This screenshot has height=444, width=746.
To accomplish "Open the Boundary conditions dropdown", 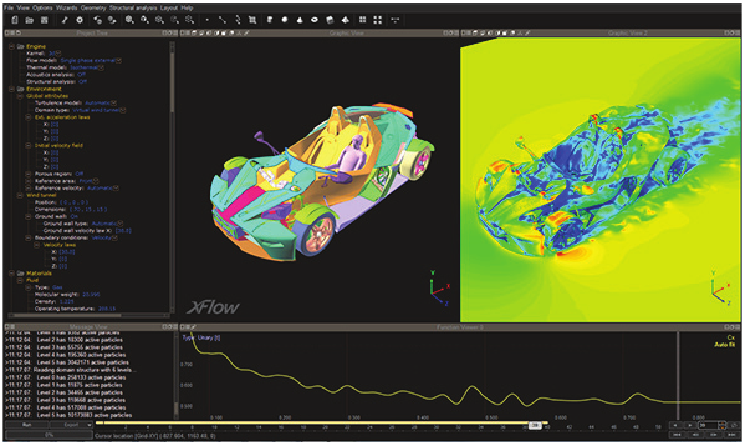I will [115, 238].
